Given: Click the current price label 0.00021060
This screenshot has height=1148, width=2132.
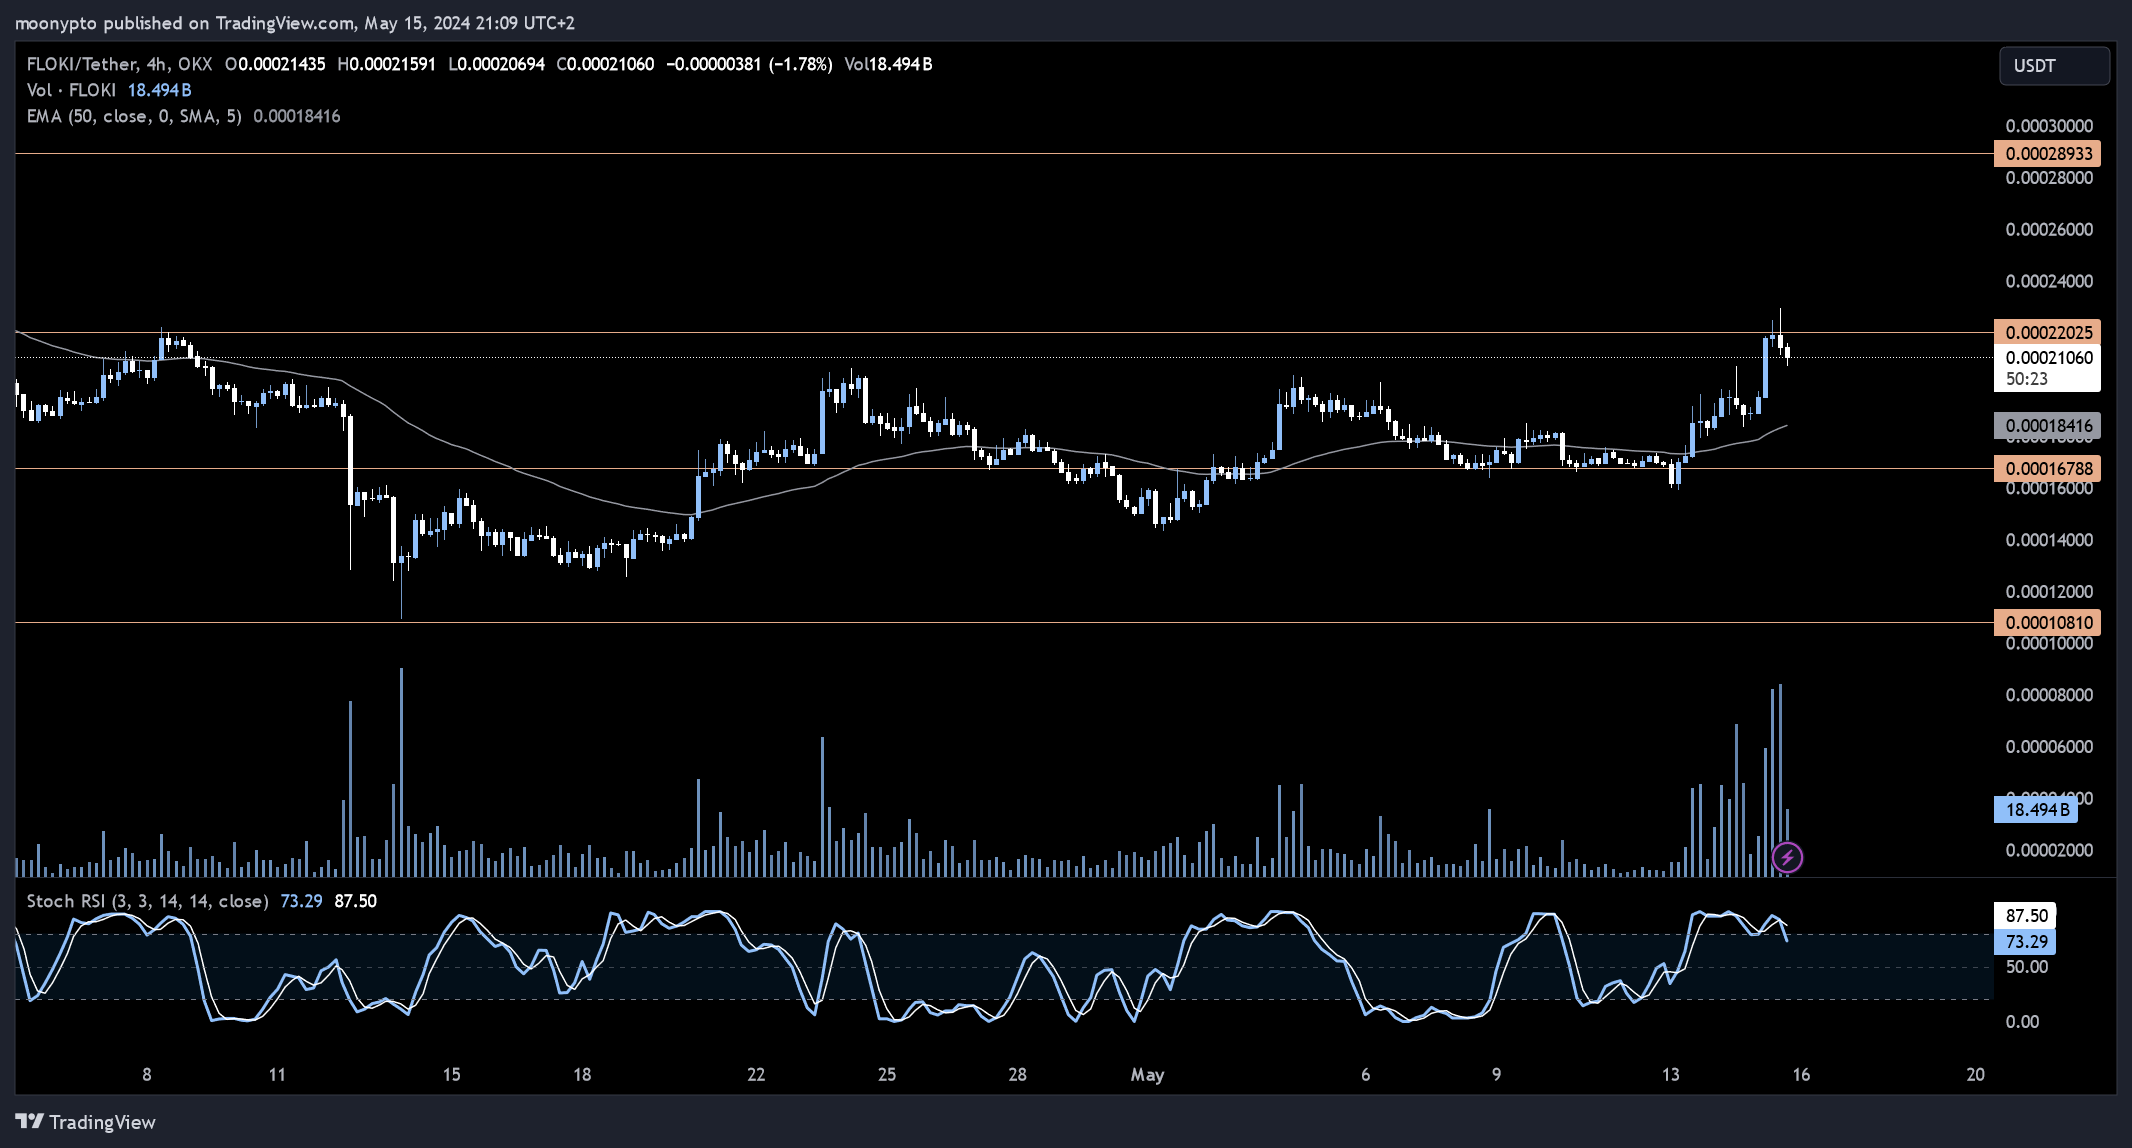Looking at the screenshot, I should (x=2048, y=358).
